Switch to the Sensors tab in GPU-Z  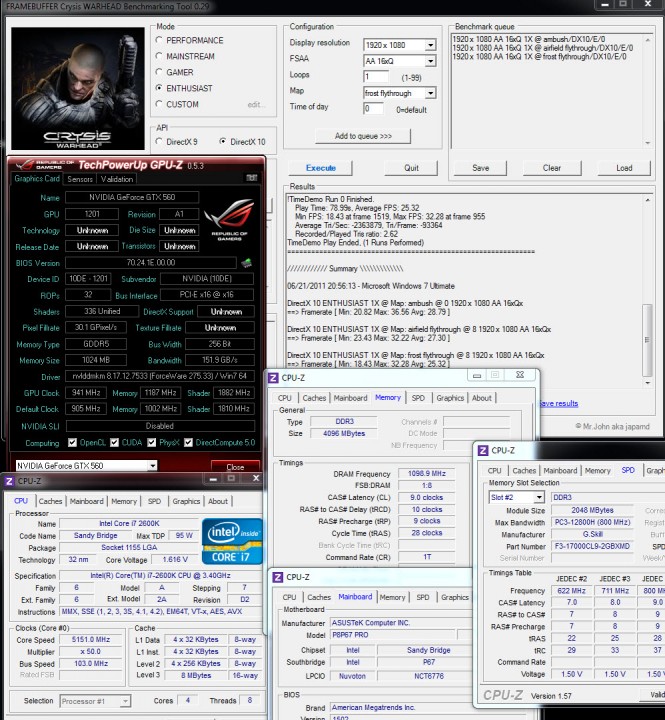[80, 179]
